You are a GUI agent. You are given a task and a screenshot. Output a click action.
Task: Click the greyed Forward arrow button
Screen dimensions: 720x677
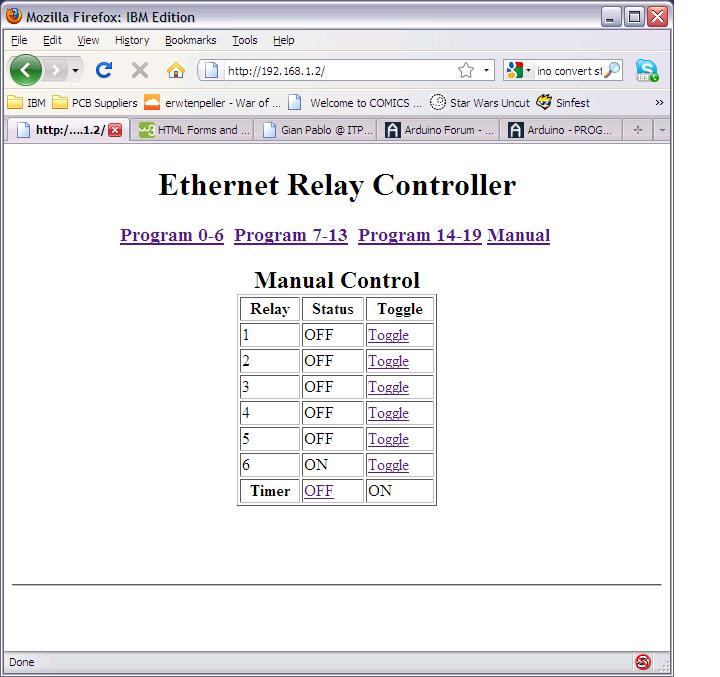click(x=56, y=70)
